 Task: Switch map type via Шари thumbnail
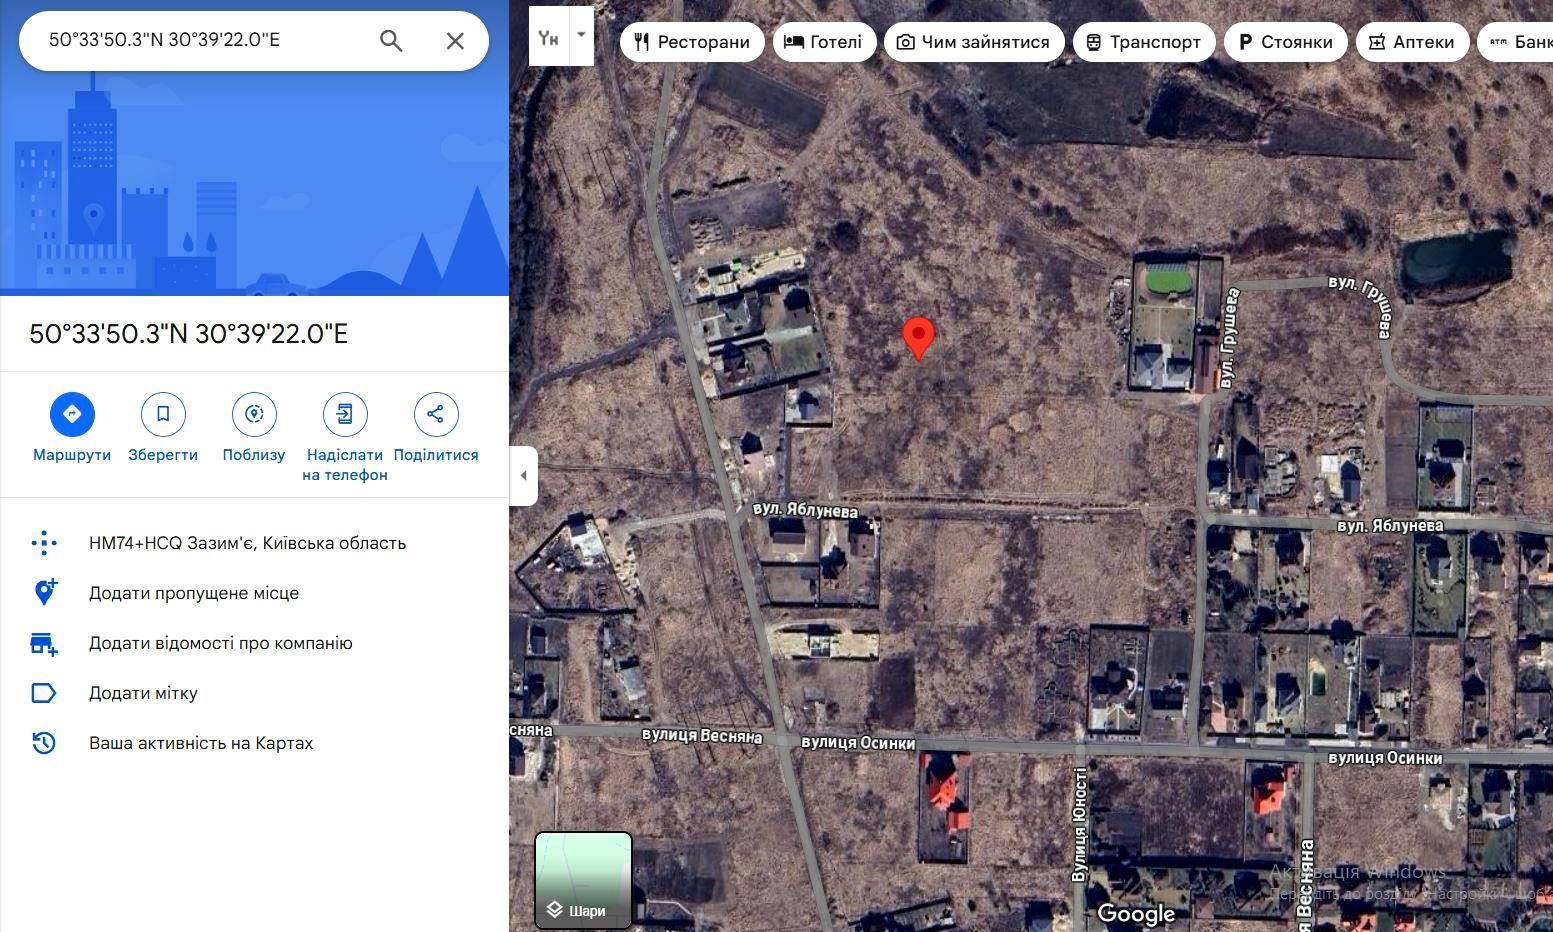tap(583, 880)
